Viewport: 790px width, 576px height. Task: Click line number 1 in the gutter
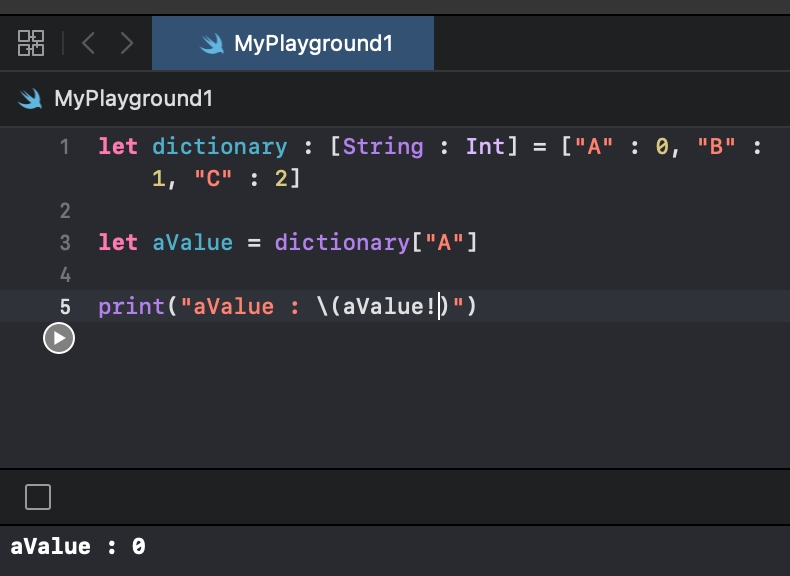(64, 147)
